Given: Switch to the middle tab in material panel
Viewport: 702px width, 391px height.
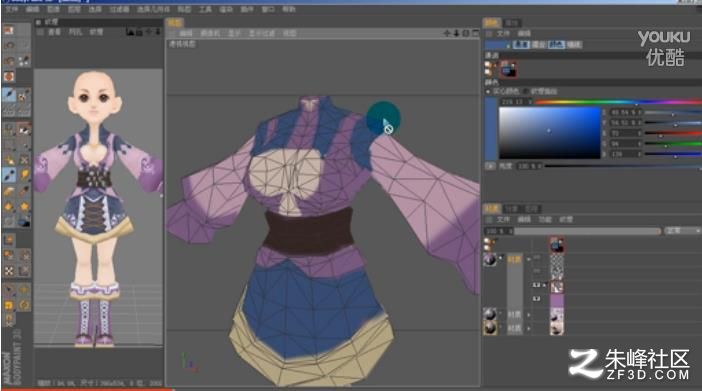Looking at the screenshot, I should click(x=511, y=209).
